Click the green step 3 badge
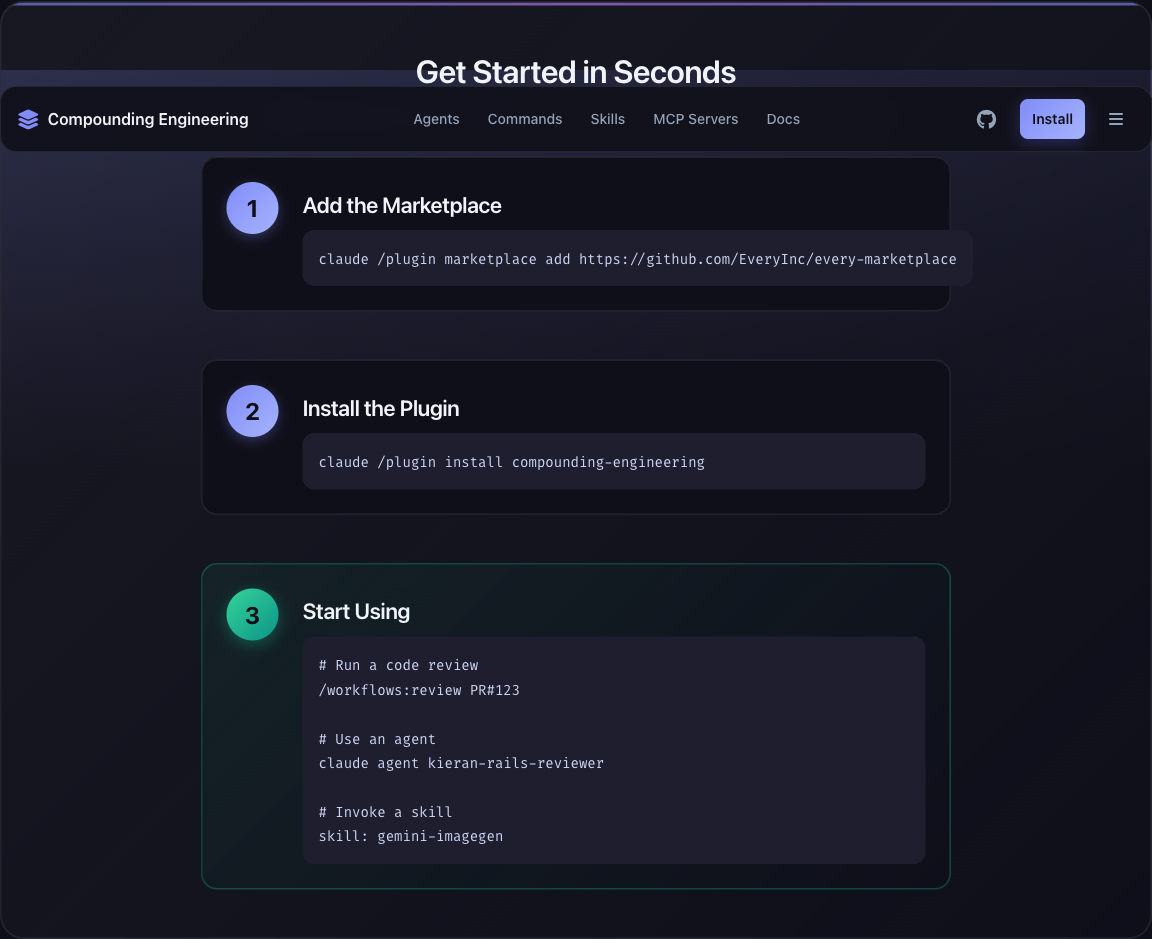Image resolution: width=1152 pixels, height=939 pixels. point(252,615)
